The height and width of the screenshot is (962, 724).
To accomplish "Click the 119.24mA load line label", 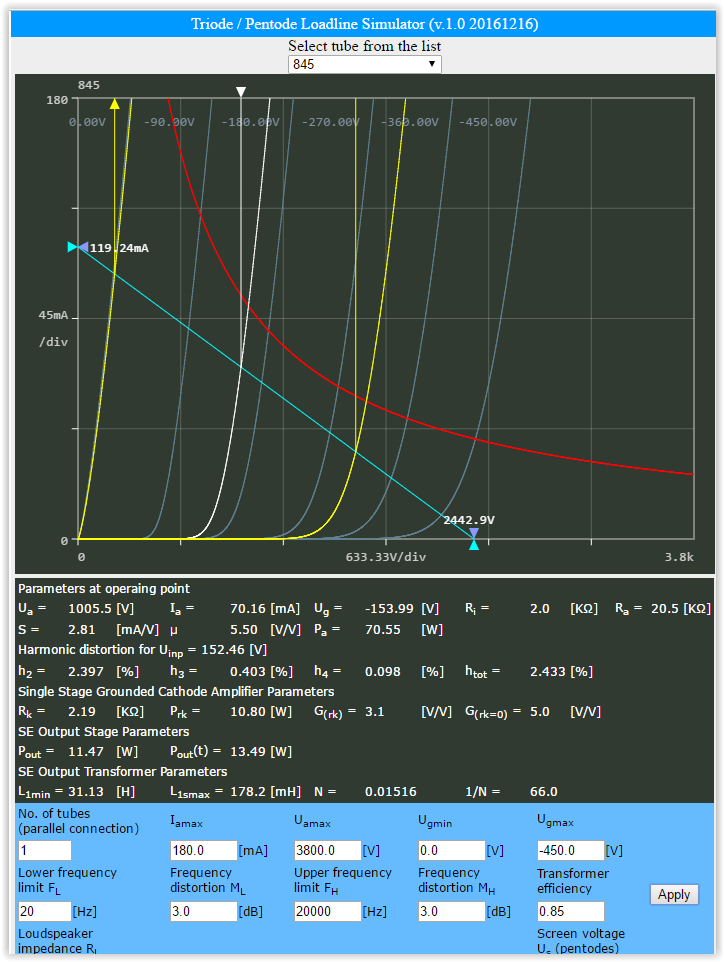I will tap(119, 248).
